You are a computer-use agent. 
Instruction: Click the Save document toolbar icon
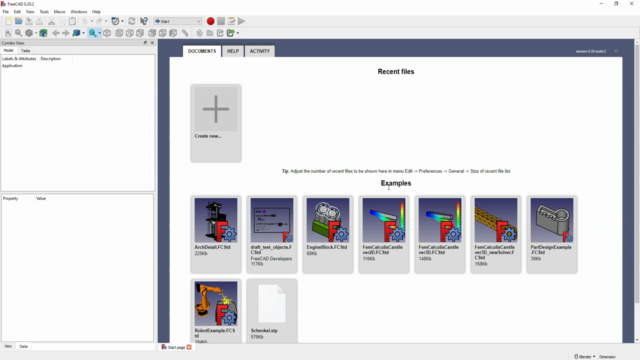tap(29, 21)
